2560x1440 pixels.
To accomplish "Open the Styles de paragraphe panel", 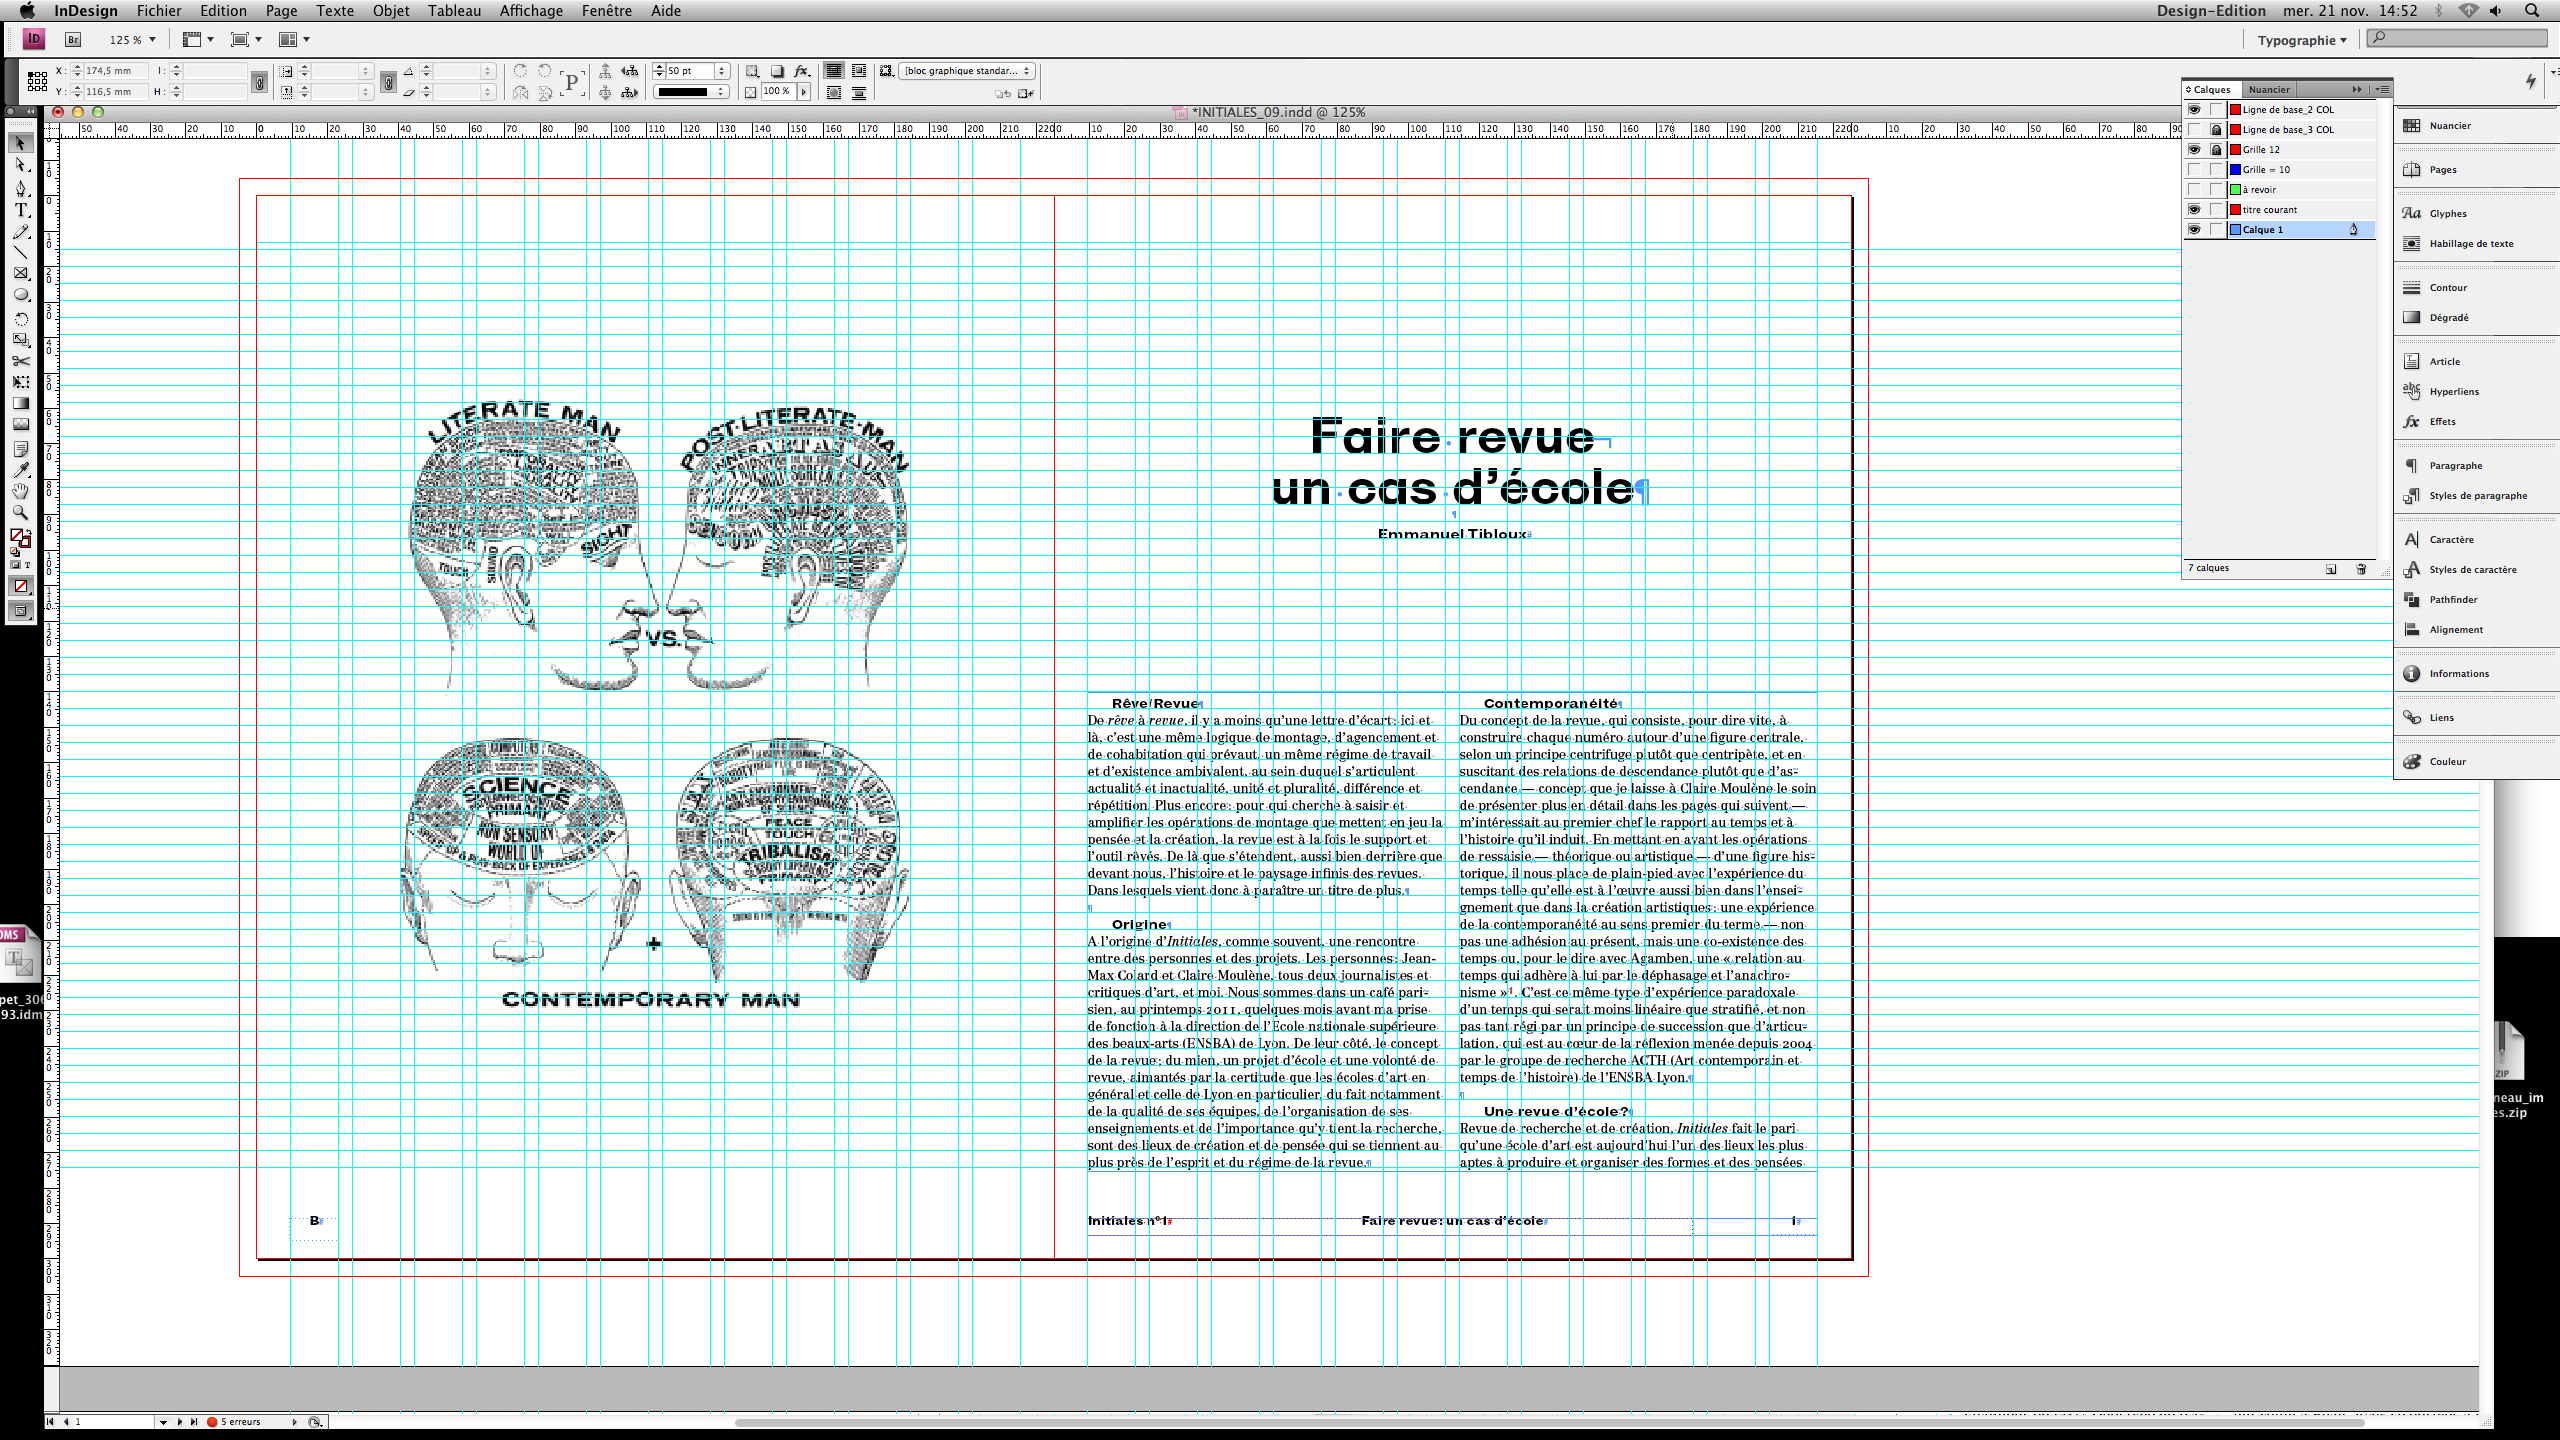I will pyautogui.click(x=2477, y=495).
